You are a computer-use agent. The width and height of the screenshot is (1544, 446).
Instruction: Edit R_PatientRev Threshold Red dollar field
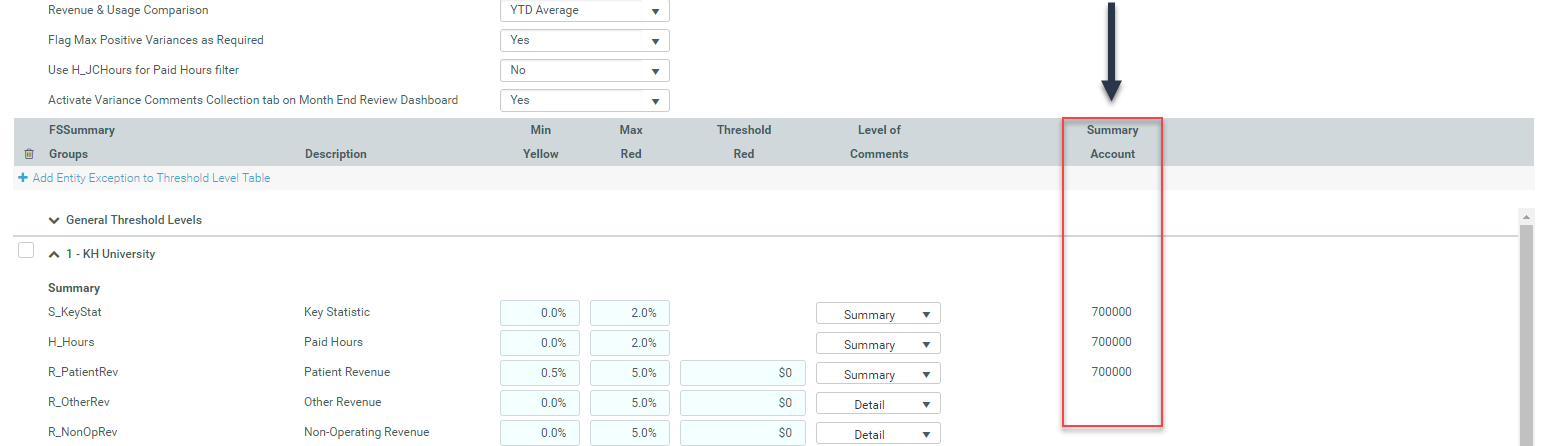point(742,373)
